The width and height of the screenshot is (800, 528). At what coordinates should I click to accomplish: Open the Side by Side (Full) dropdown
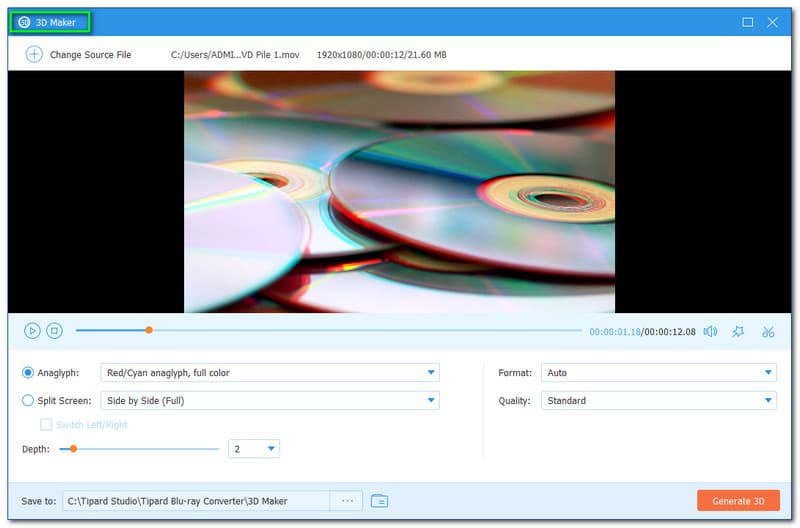pos(270,401)
